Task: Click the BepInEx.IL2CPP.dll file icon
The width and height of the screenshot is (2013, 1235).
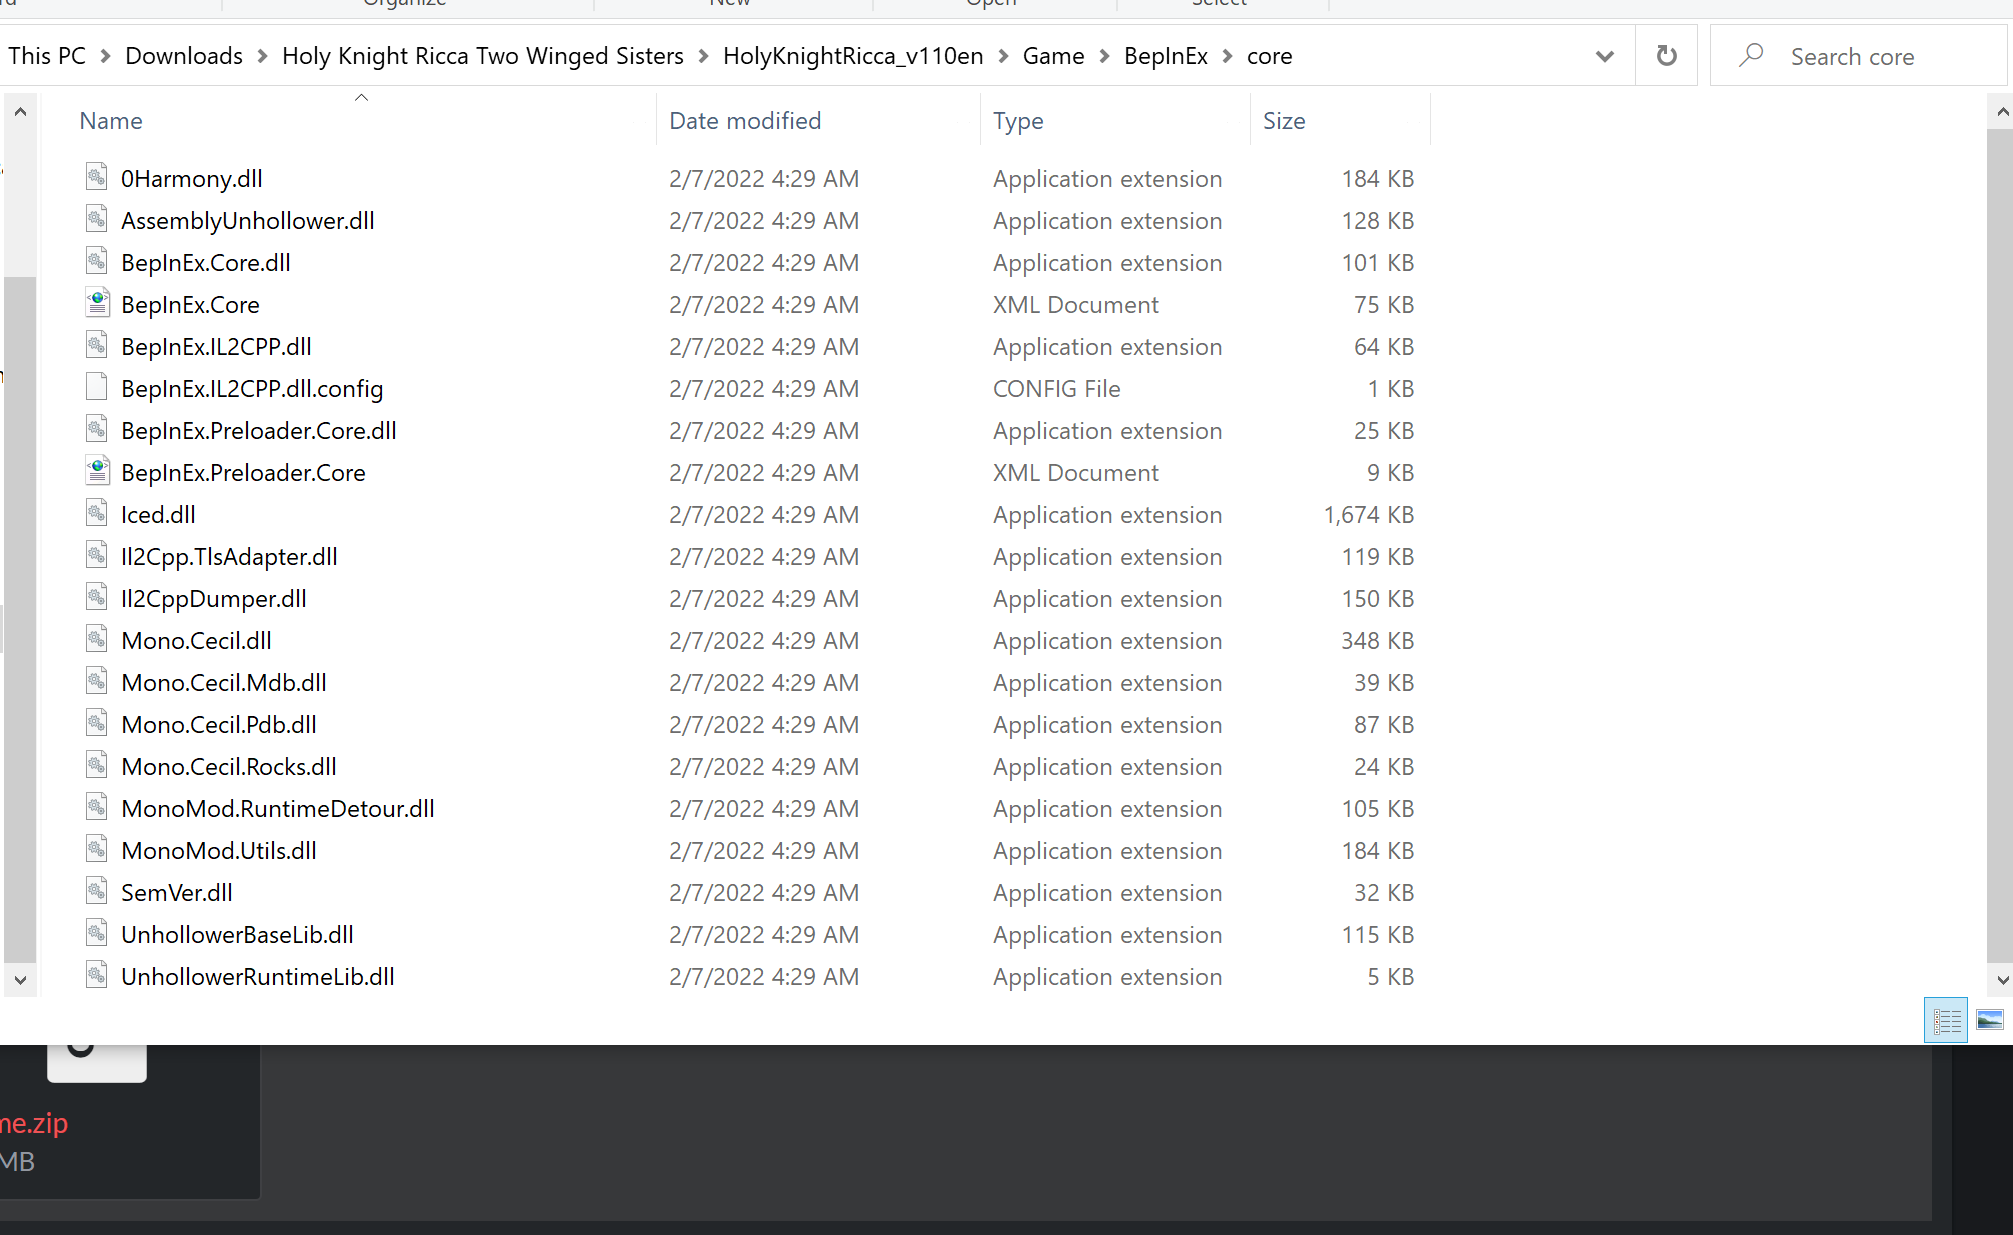Action: [96, 345]
